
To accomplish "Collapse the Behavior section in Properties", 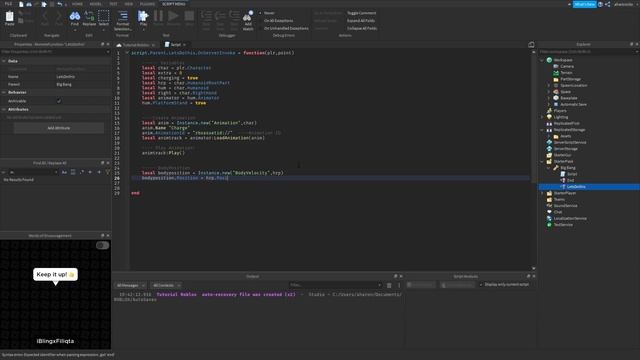I will pos(4,92).
